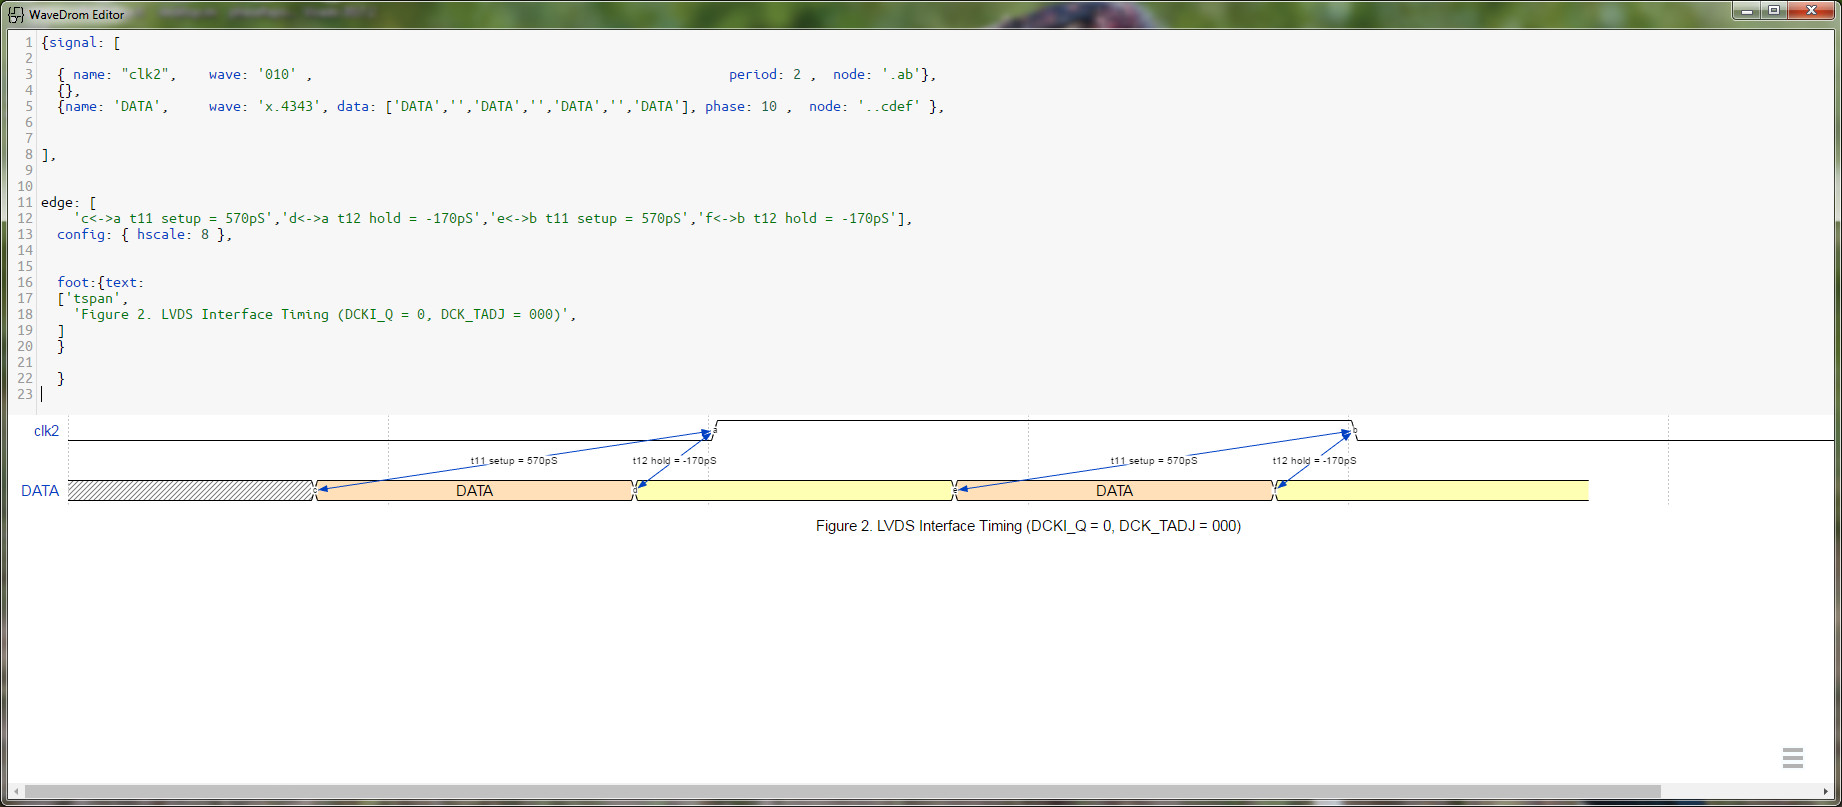Select the first orange DATA segment
The image size is (1842, 807).
pos(474,491)
